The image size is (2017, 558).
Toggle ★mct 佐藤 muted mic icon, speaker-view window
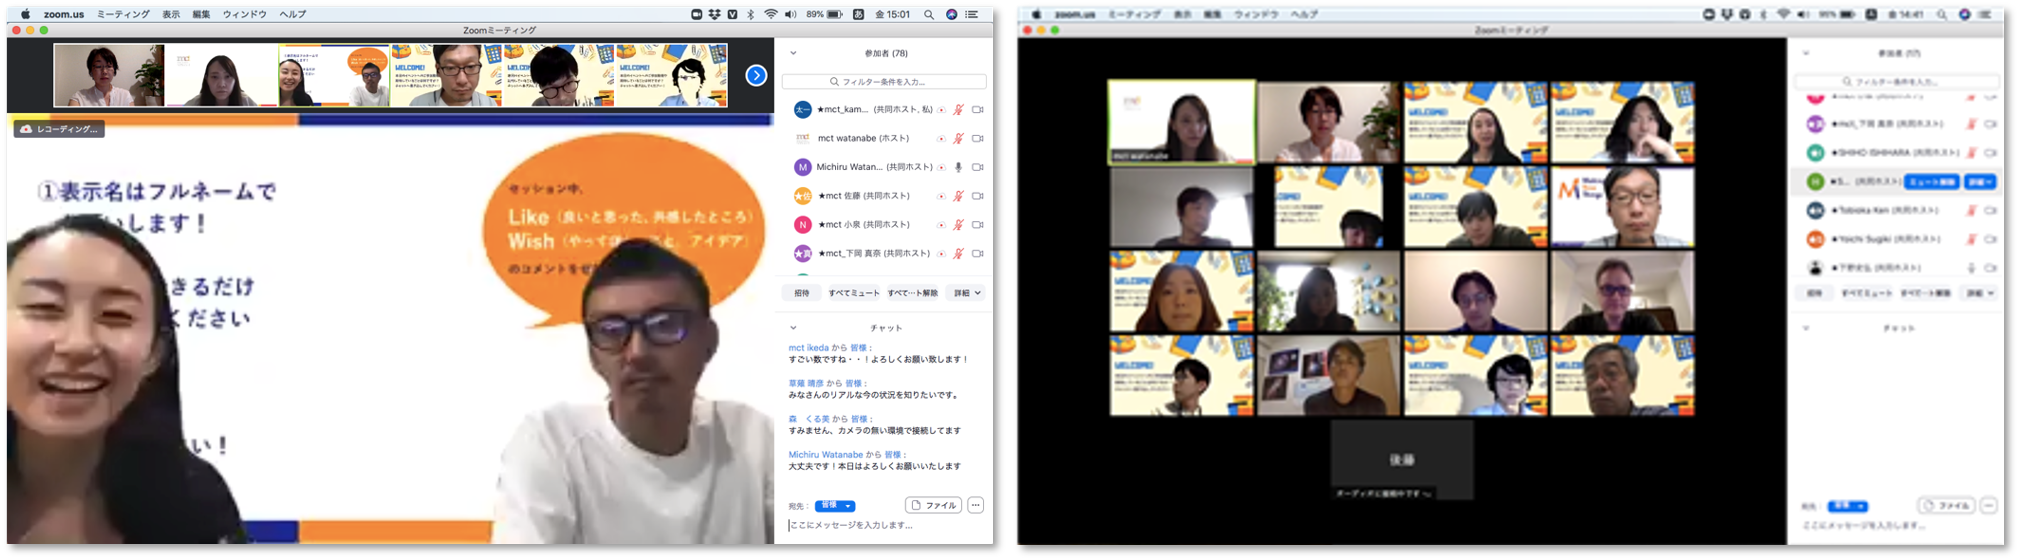pyautogui.click(x=958, y=196)
